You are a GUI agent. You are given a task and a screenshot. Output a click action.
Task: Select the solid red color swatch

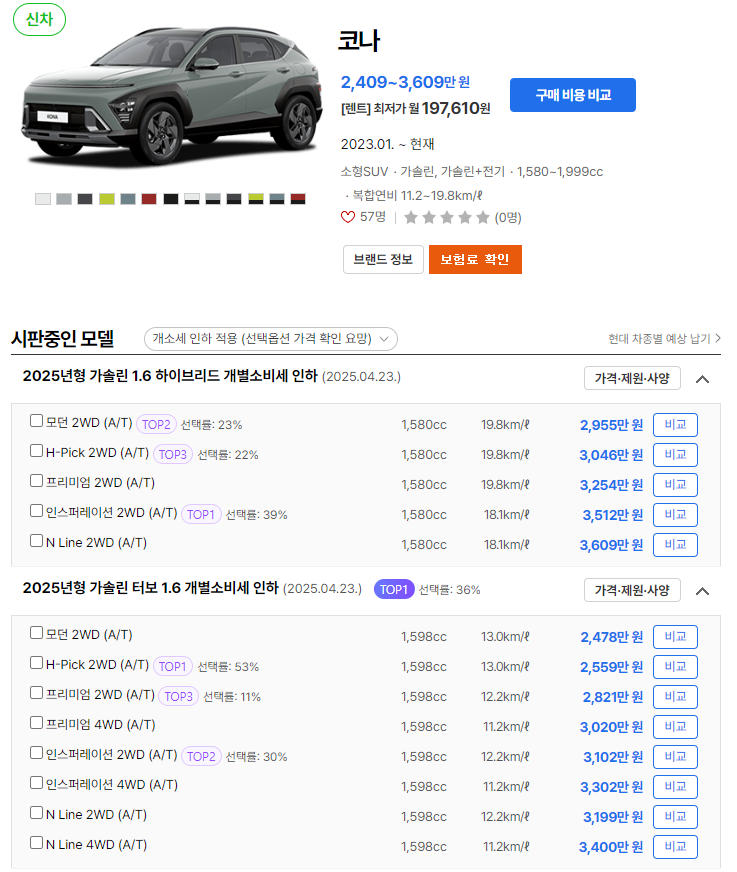[x=149, y=199]
